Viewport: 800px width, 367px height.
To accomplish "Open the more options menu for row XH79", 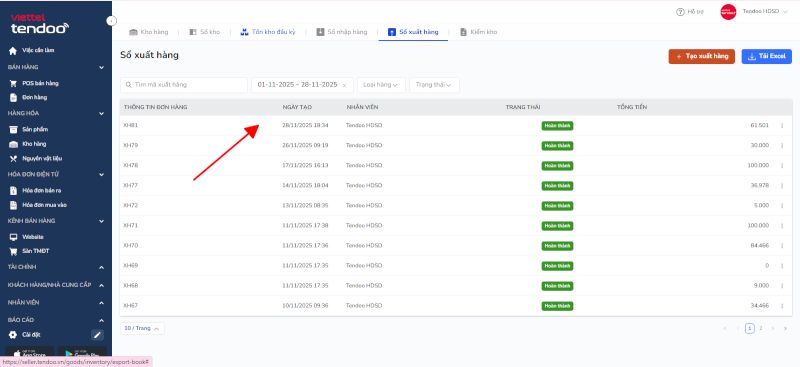I will [x=782, y=145].
